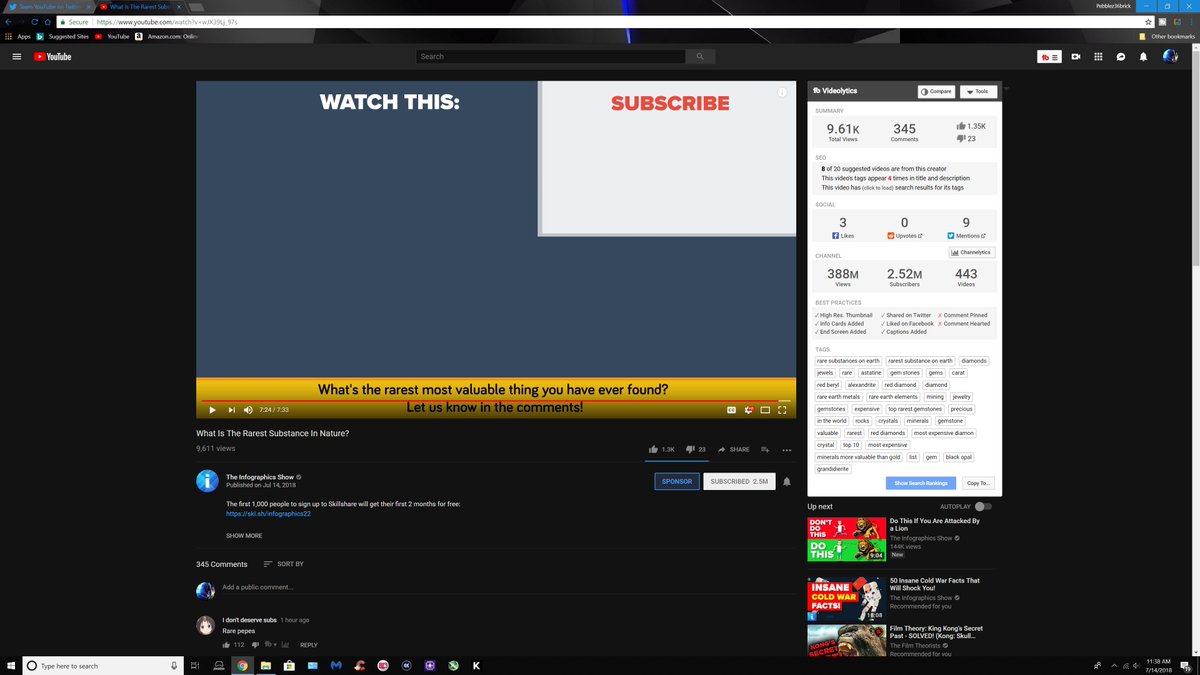
Task: Submit search with magnifier button
Action: point(701,57)
